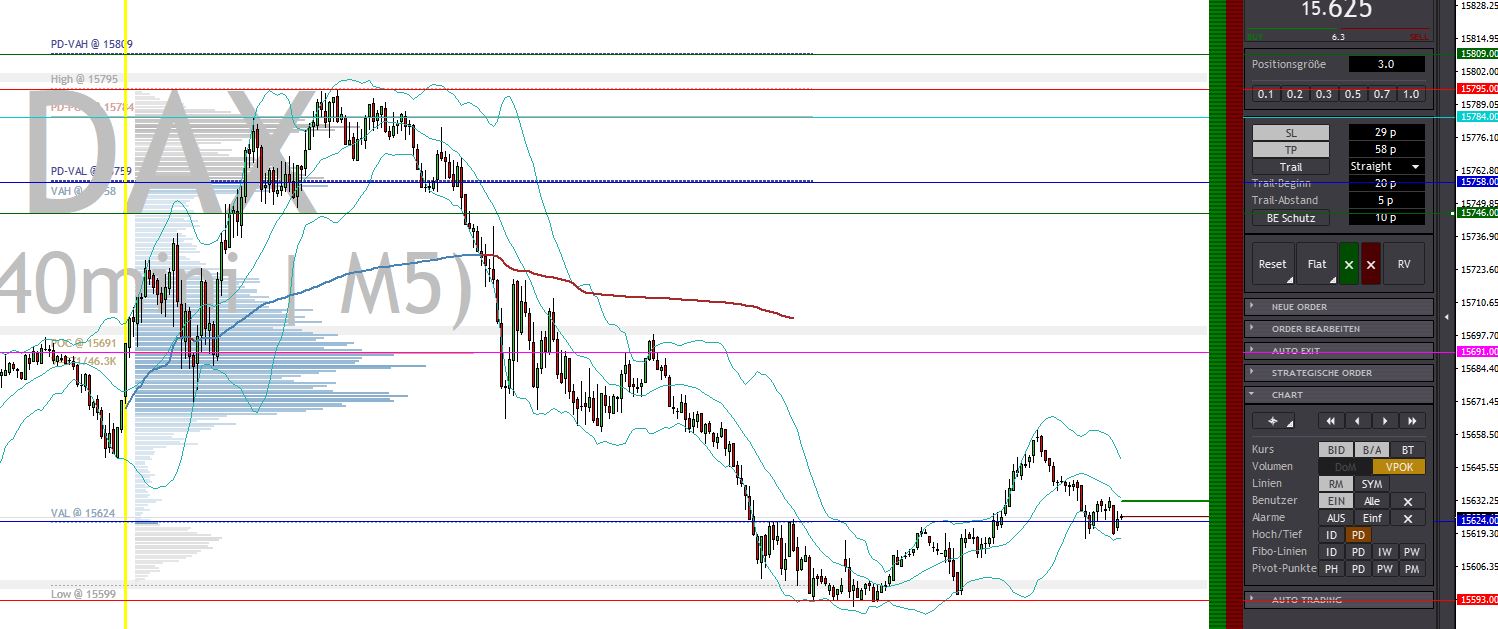Toggle B/A price display

1371,450
